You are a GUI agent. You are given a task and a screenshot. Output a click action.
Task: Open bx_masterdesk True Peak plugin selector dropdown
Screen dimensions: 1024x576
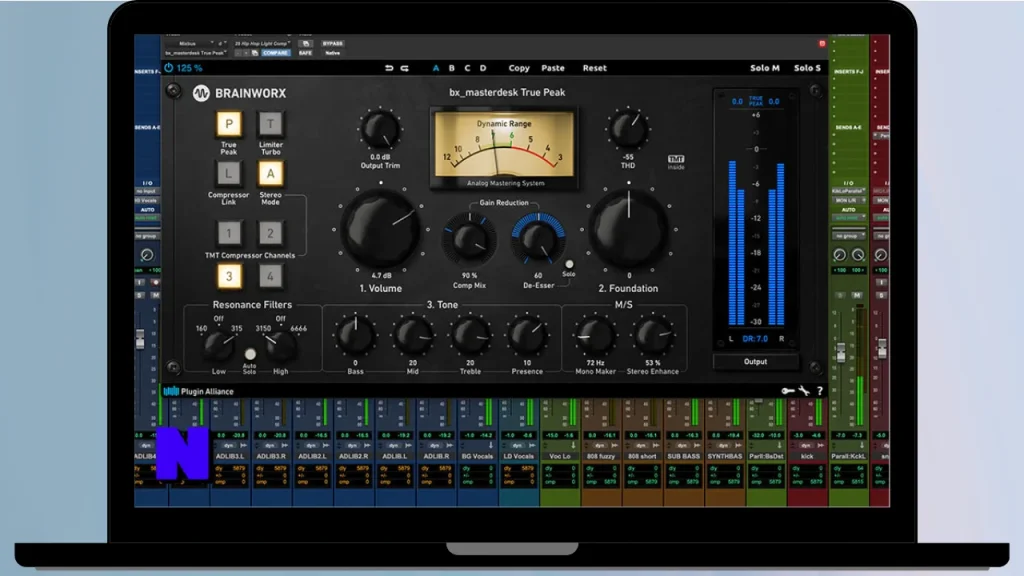[x=196, y=53]
